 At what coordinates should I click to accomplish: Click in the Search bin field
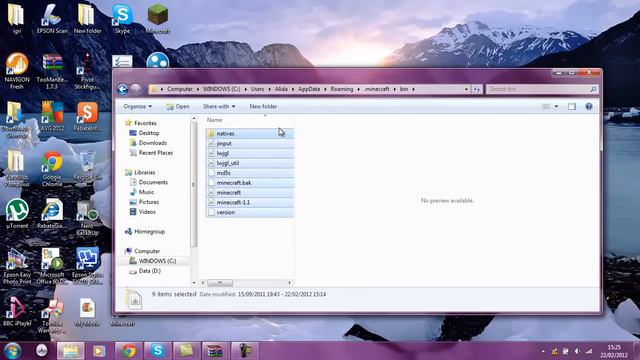click(542, 89)
